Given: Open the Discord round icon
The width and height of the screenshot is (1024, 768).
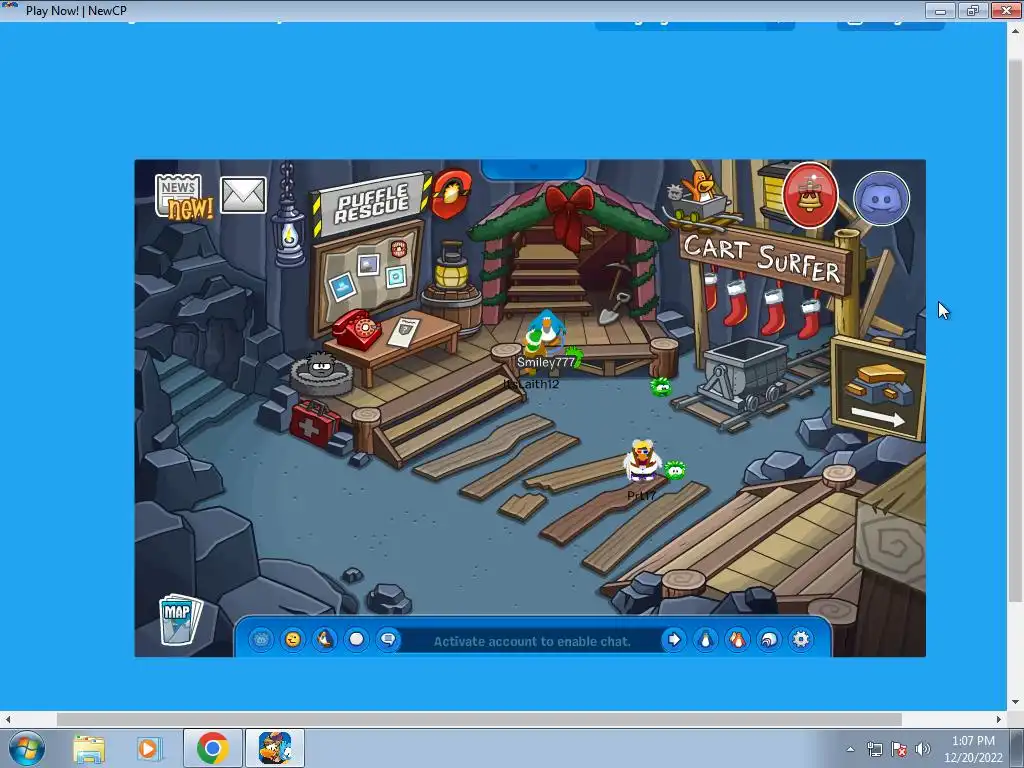Looking at the screenshot, I should 881,198.
